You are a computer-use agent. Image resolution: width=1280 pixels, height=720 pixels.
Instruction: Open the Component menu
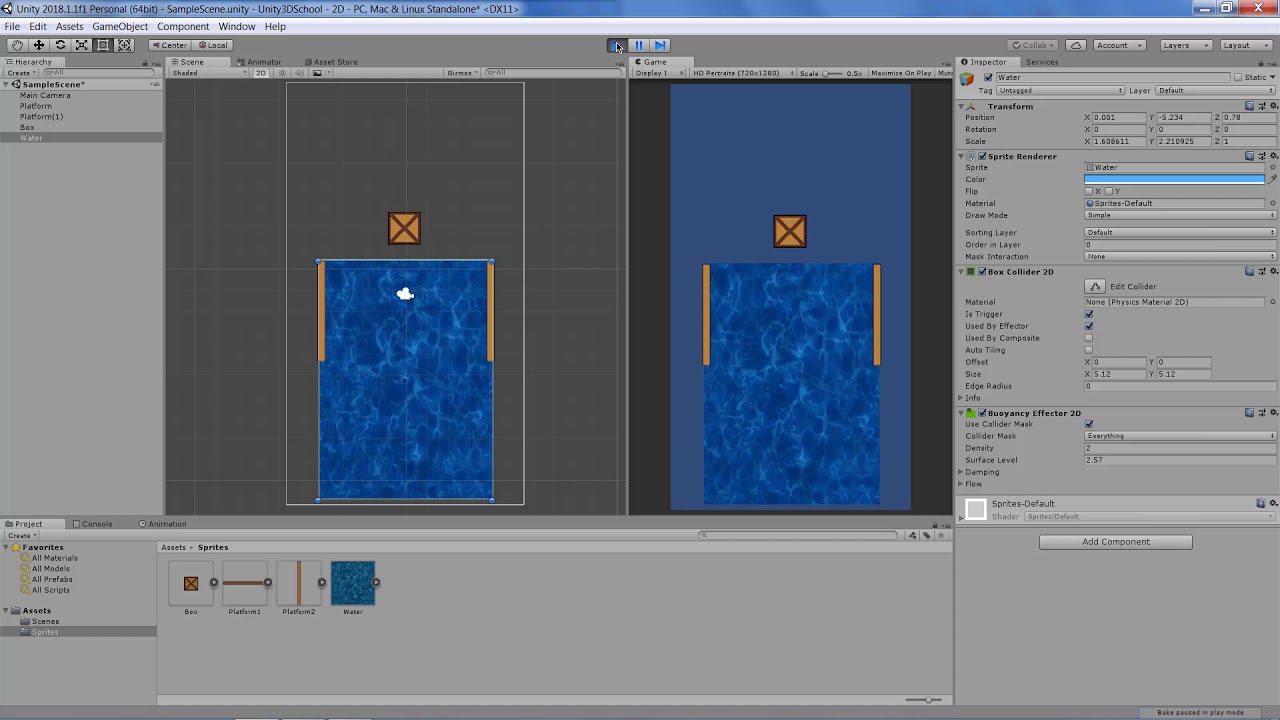(183, 26)
